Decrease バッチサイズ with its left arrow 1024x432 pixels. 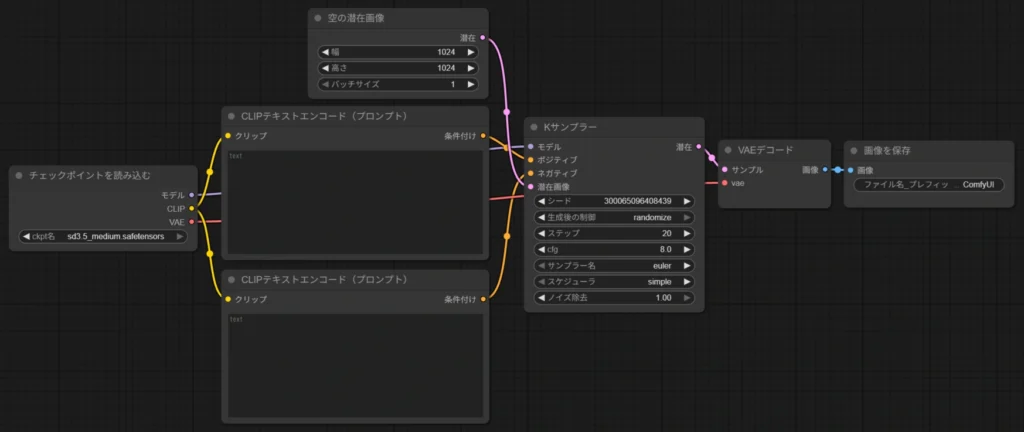point(325,85)
